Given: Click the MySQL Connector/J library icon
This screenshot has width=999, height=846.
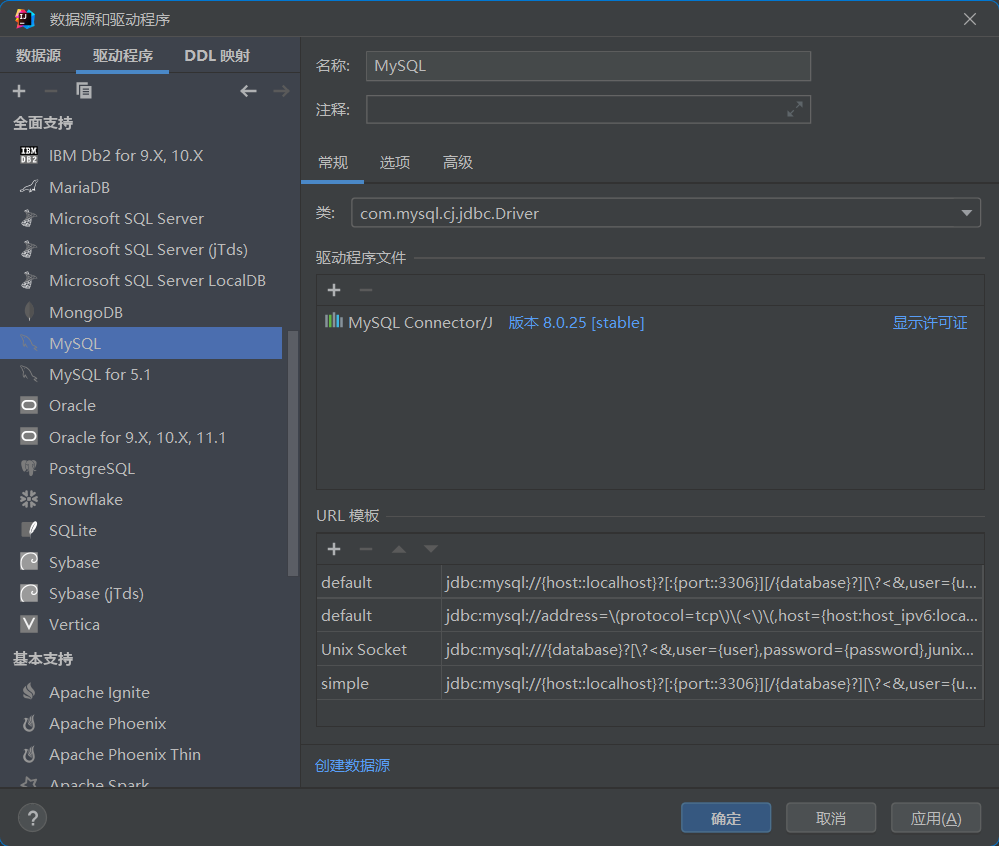Looking at the screenshot, I should 334,321.
